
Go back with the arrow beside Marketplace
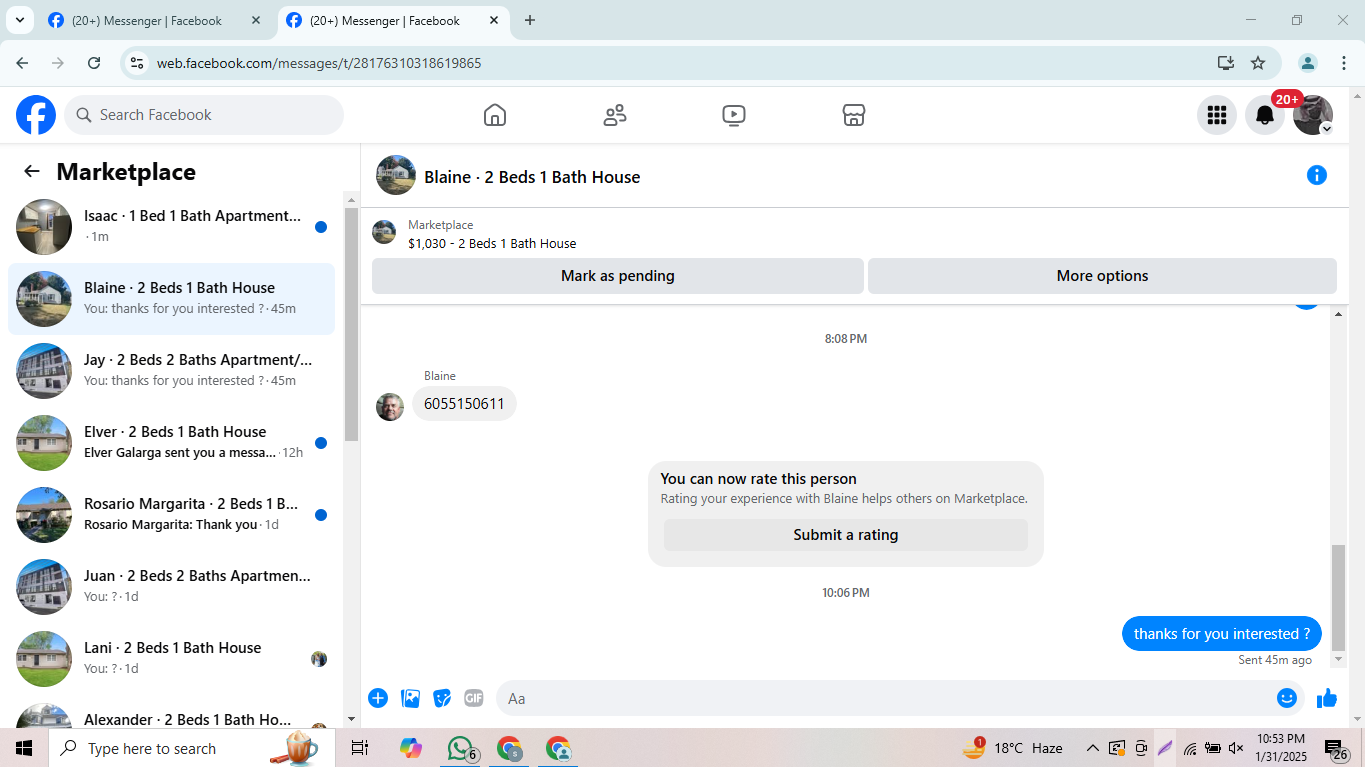point(32,172)
